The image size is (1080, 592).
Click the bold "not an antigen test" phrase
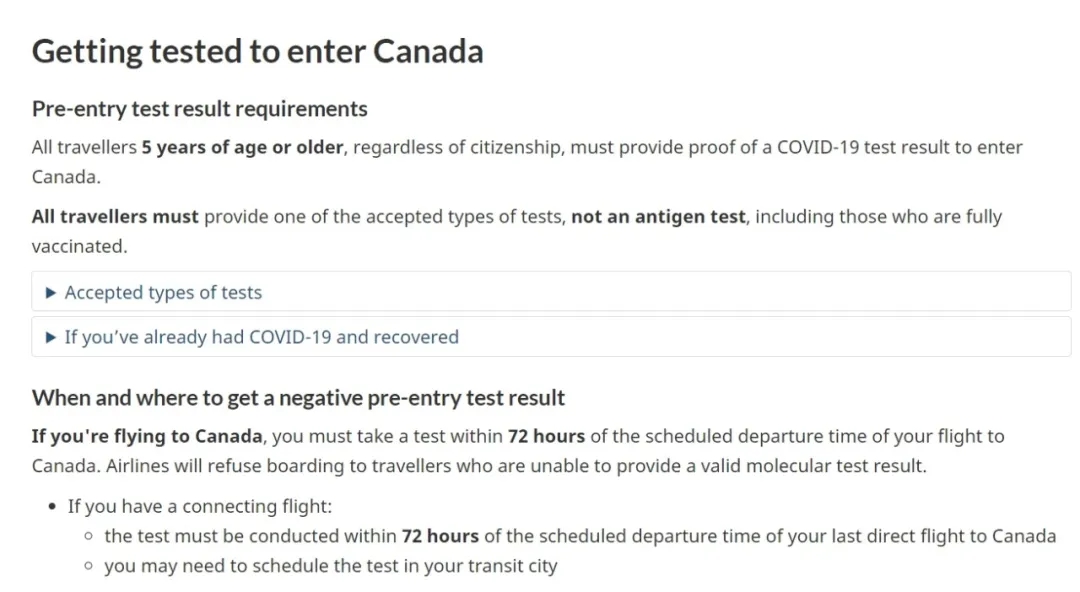click(658, 217)
